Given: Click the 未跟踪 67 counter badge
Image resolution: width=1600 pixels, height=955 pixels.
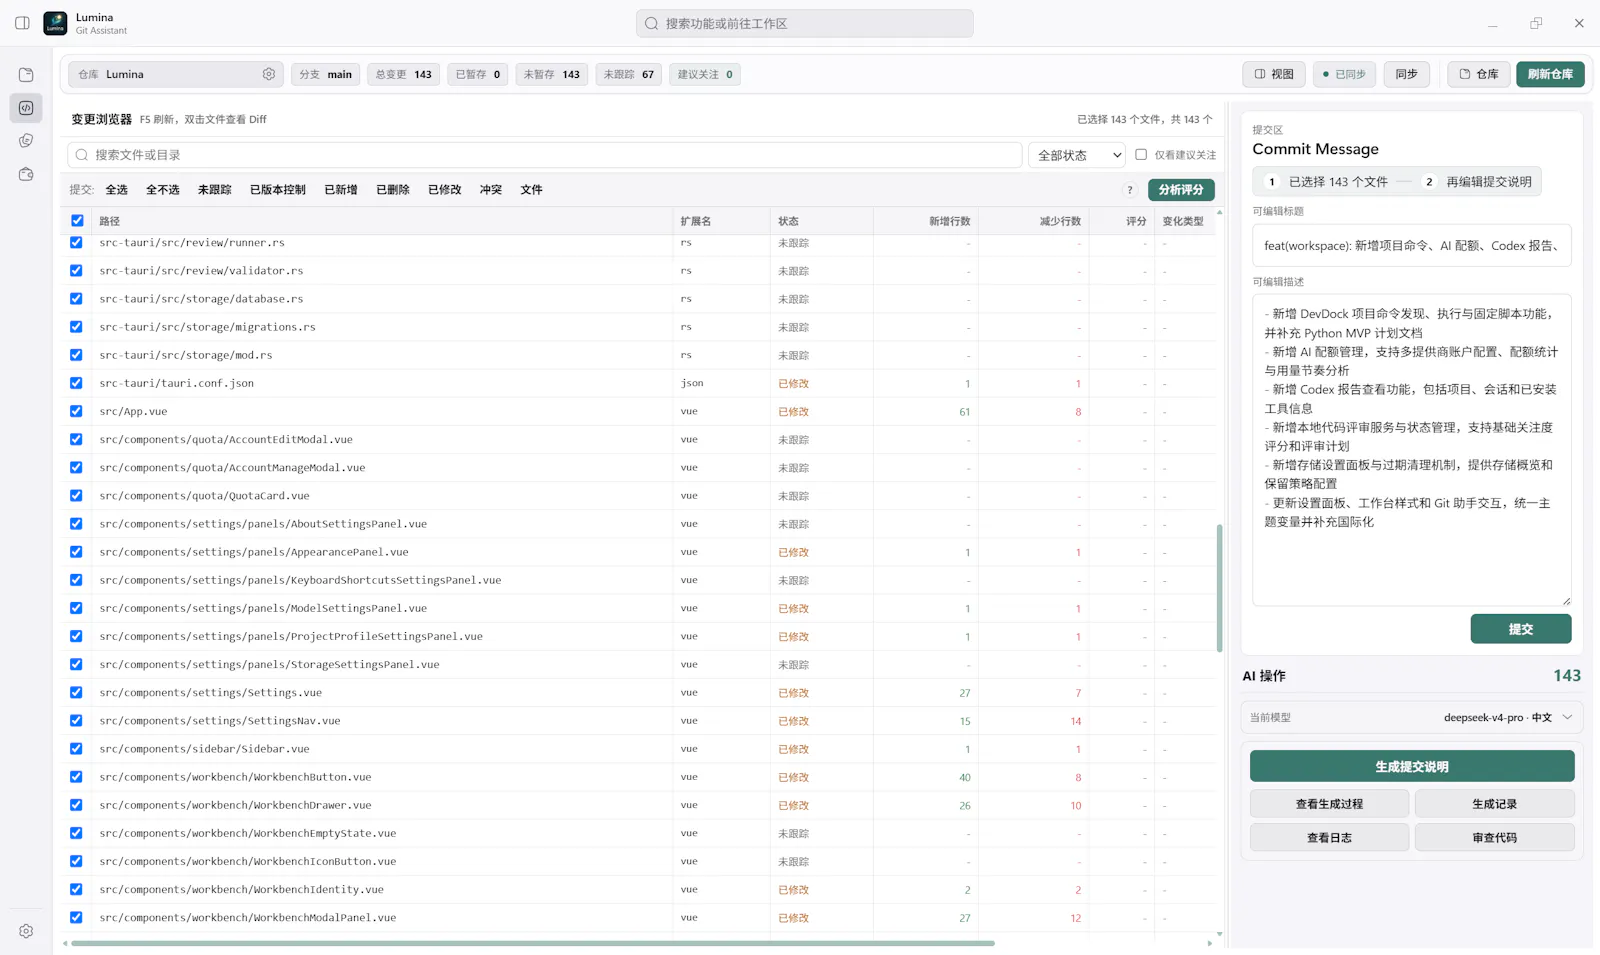Looking at the screenshot, I should [x=629, y=74].
